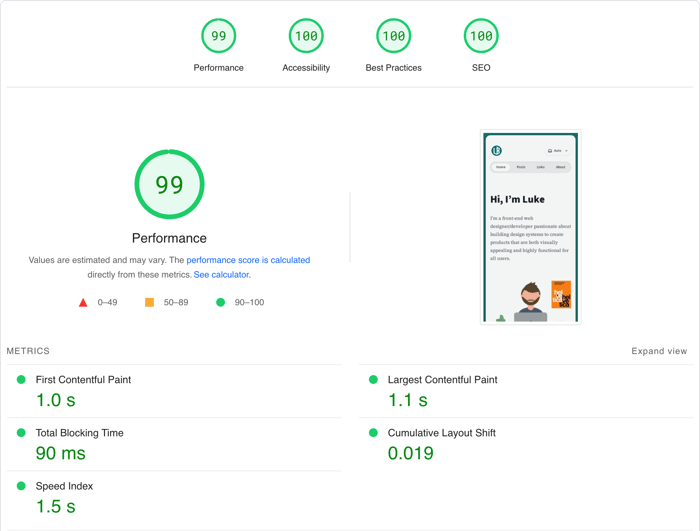Open the 'See calculator.' link

pyautogui.click(x=222, y=275)
